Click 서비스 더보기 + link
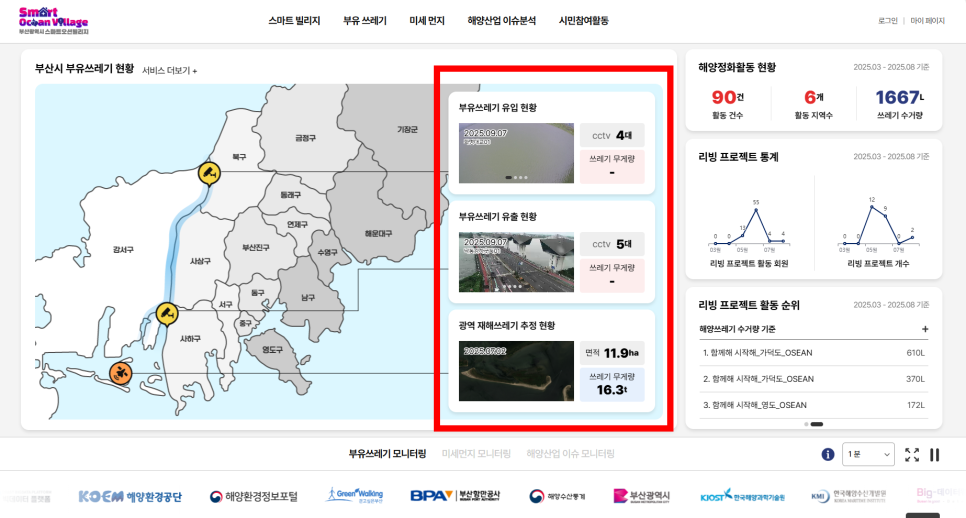The image size is (966, 518). pyautogui.click(x=169, y=71)
